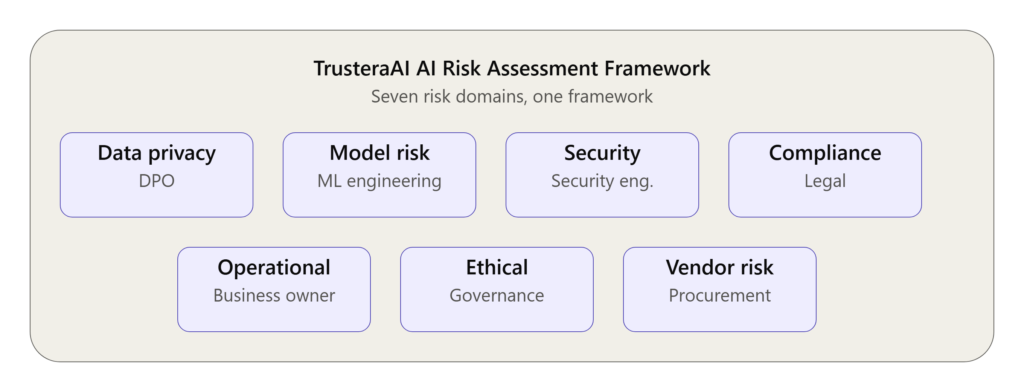The image size is (1024, 392).
Task: Click the Operational domain box
Action: 274,289
